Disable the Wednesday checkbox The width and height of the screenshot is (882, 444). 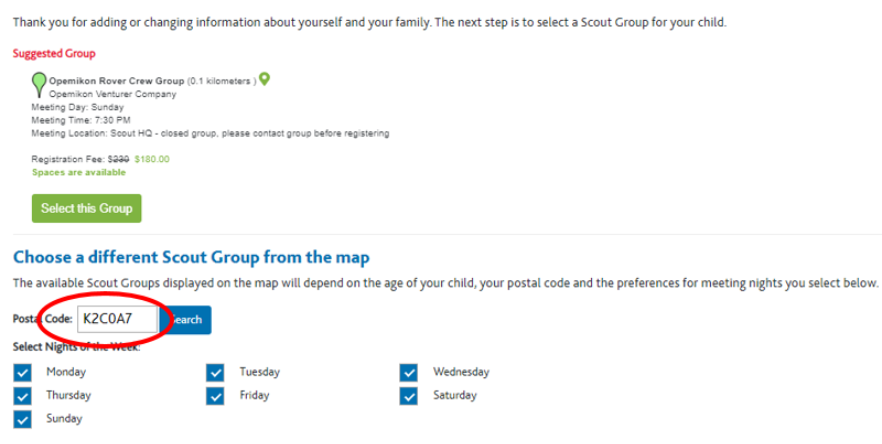tap(408, 372)
